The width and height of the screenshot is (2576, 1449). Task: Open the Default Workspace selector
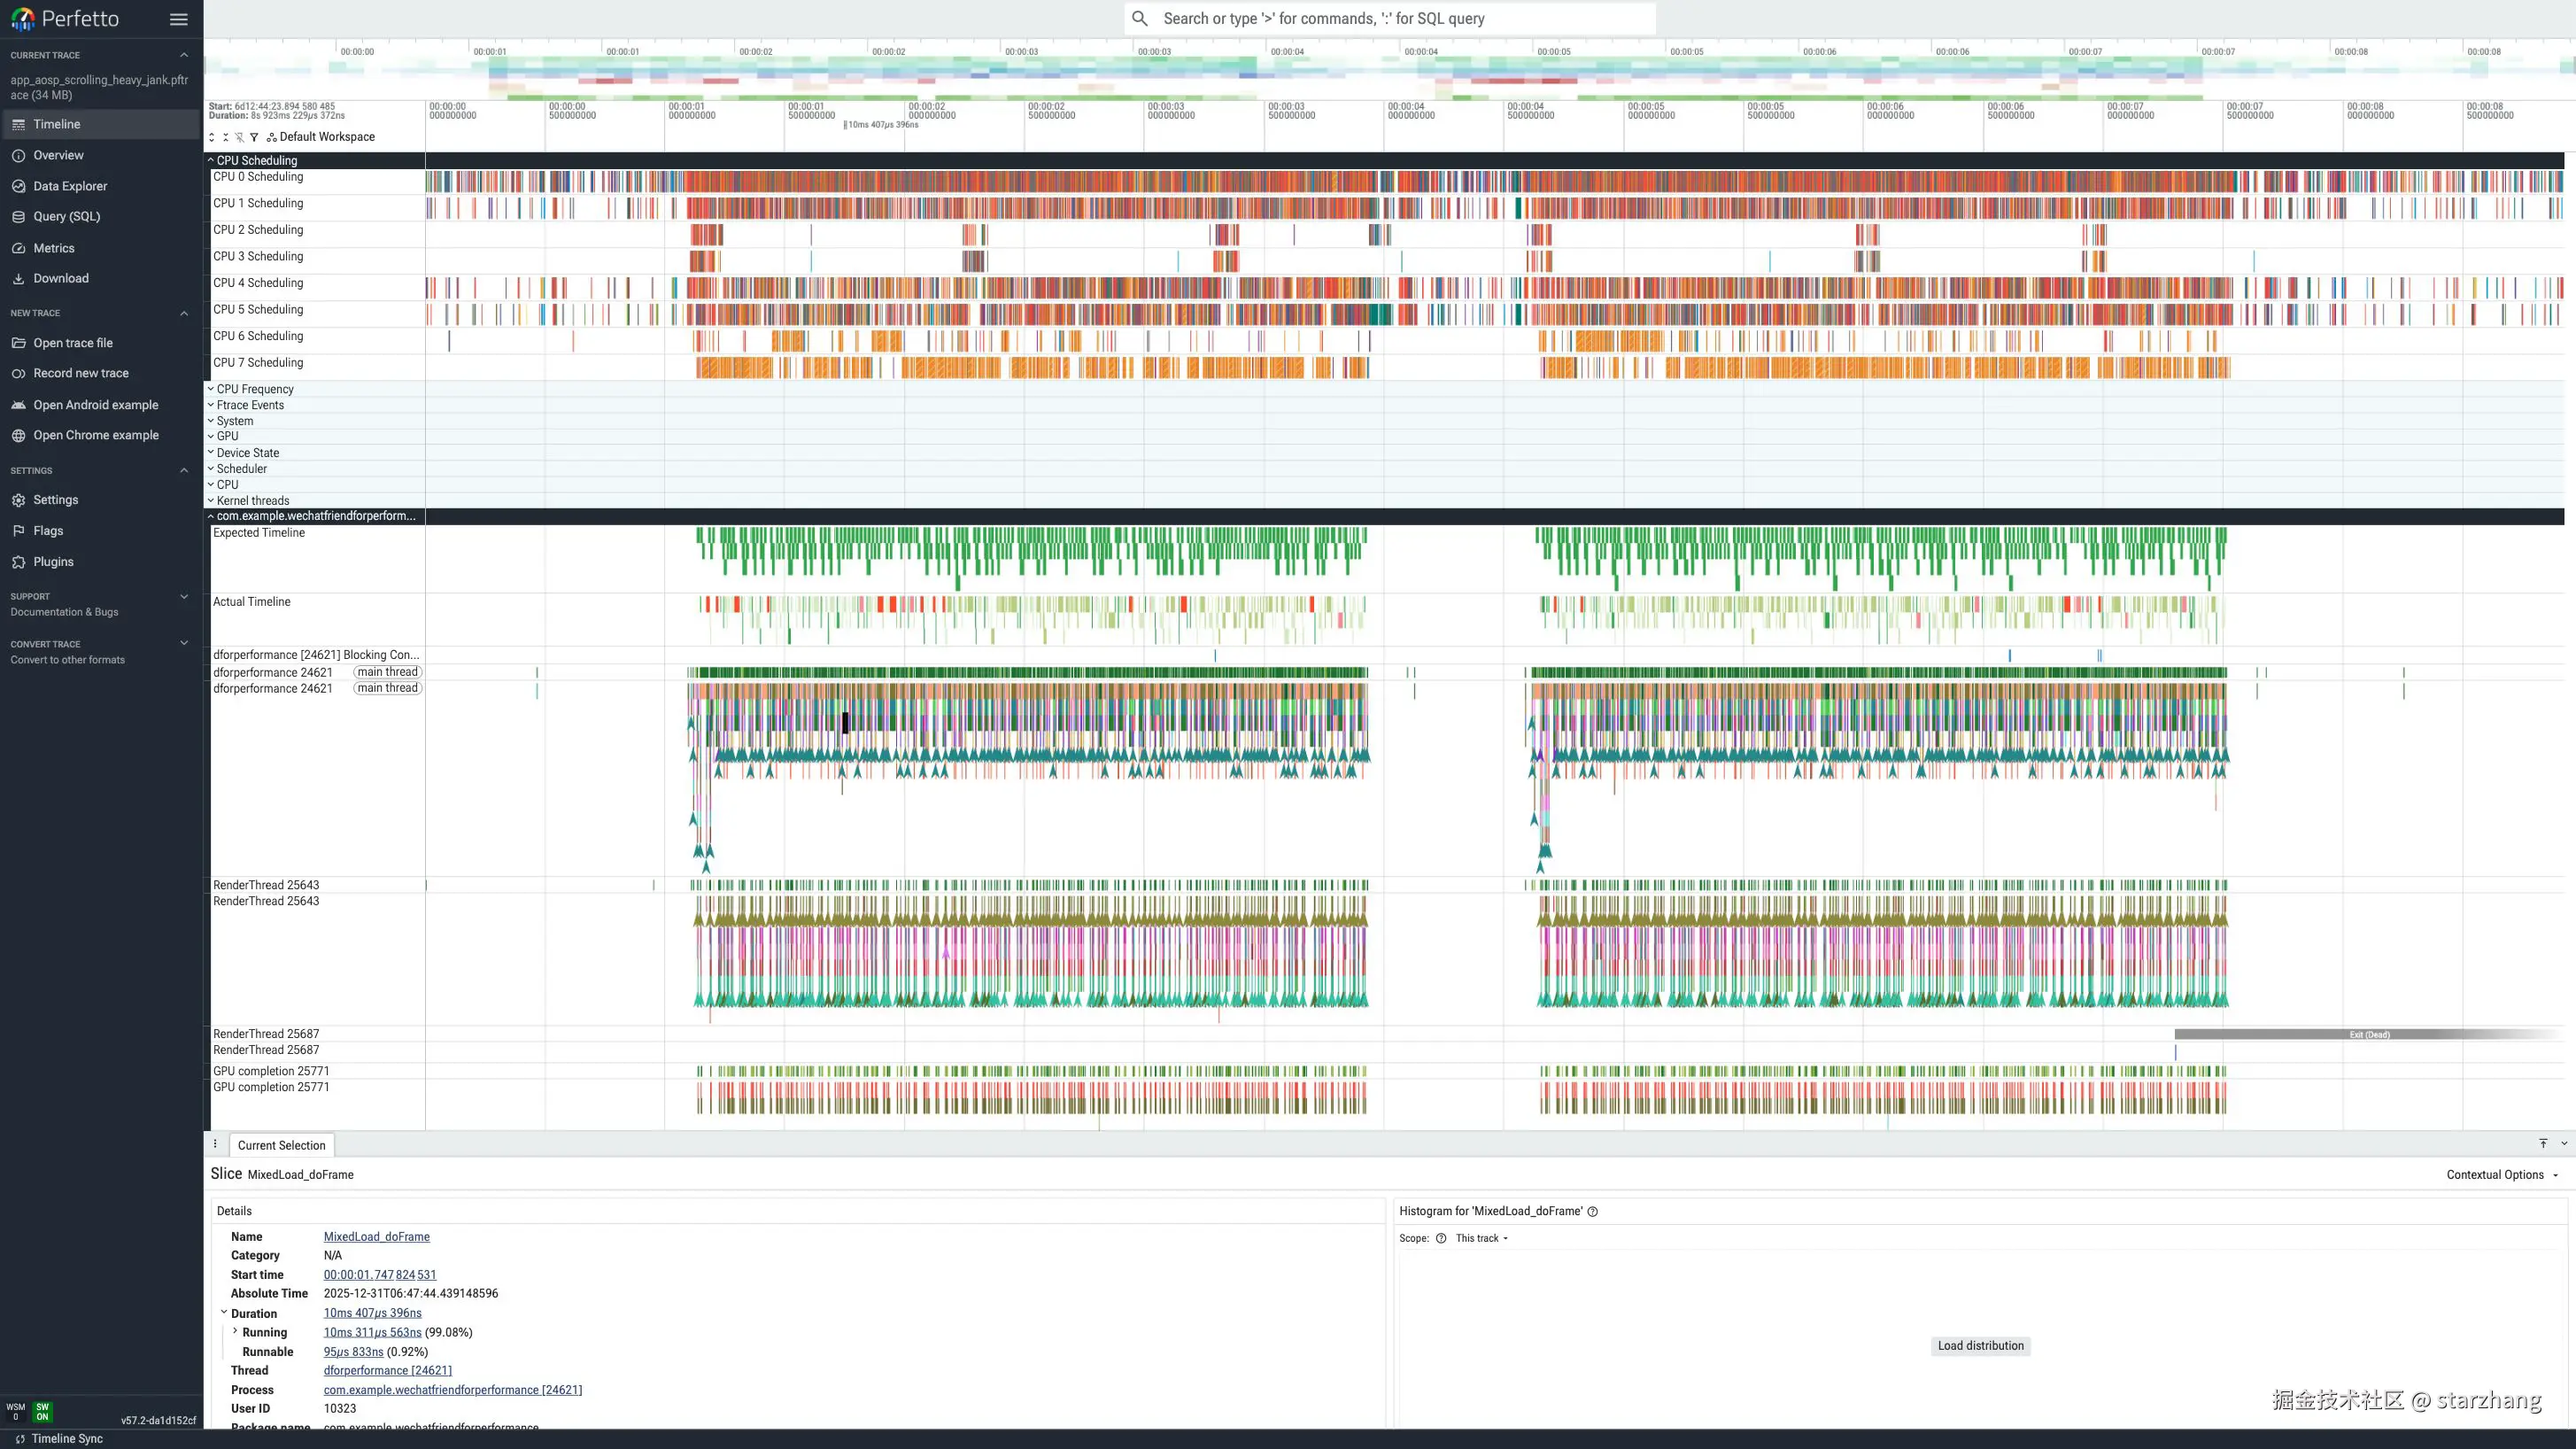point(321,137)
